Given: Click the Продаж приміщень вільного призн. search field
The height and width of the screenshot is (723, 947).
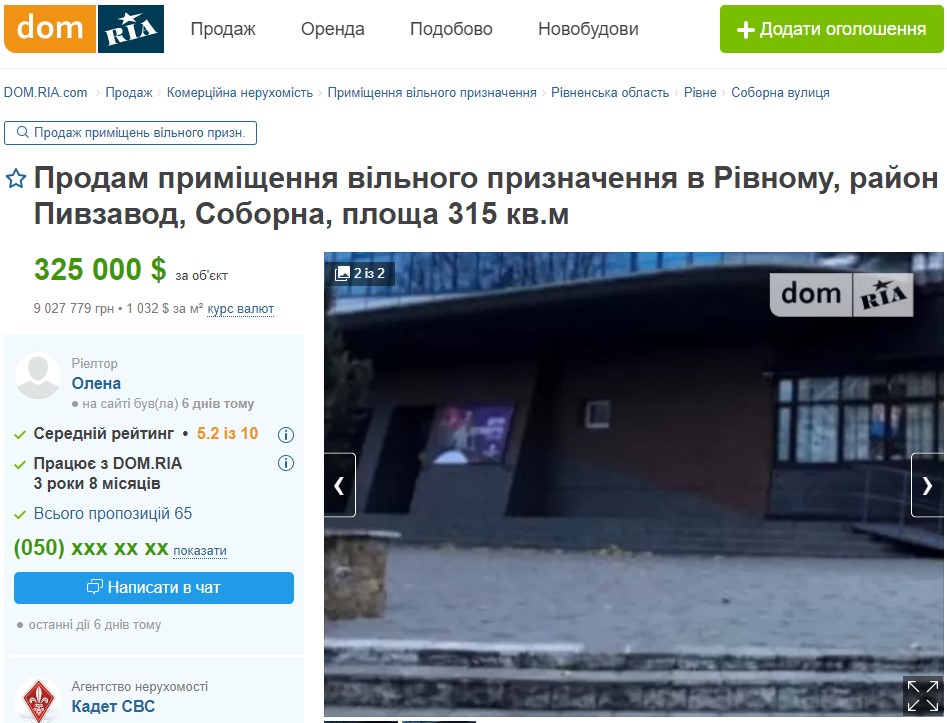Looking at the screenshot, I should (x=130, y=133).
